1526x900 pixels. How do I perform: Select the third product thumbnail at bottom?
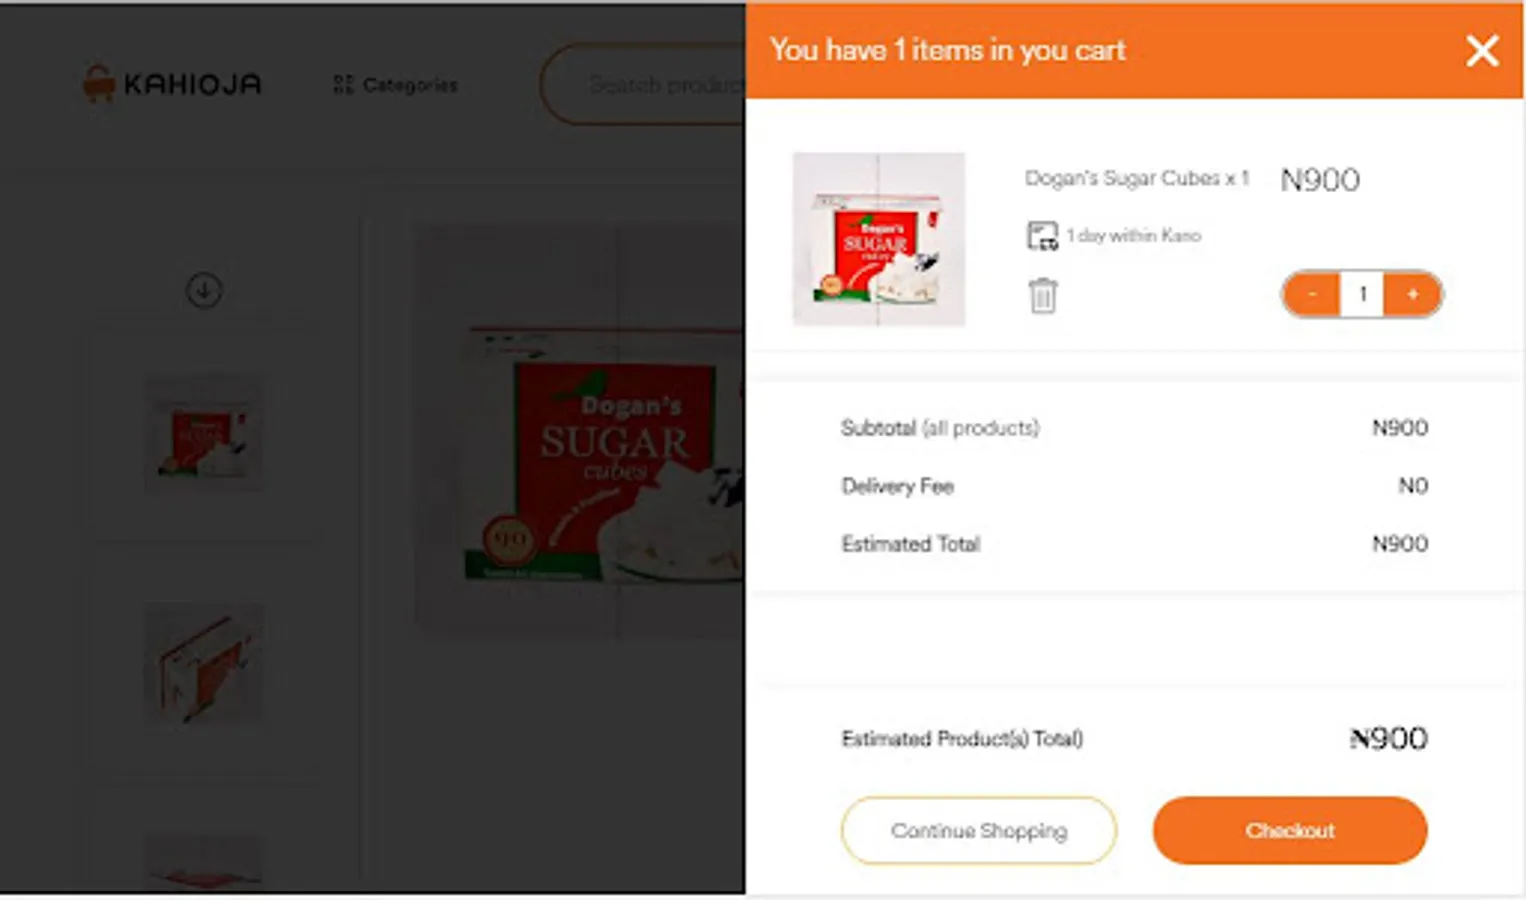[204, 862]
